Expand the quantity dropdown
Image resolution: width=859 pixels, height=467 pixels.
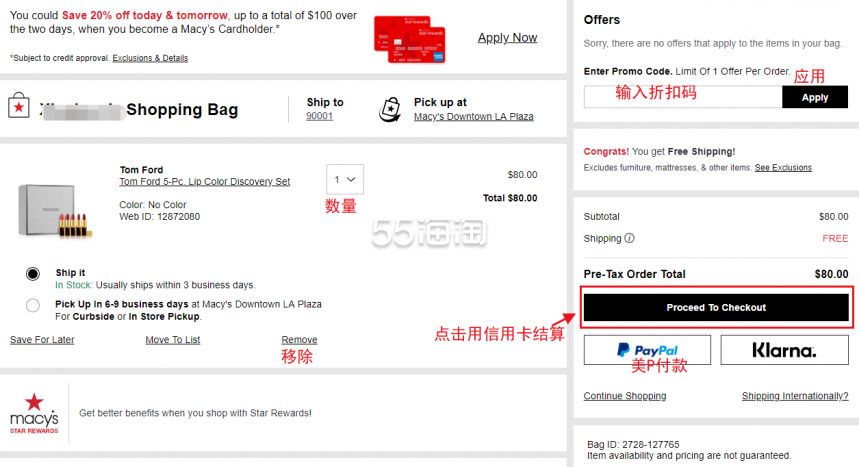(x=345, y=179)
